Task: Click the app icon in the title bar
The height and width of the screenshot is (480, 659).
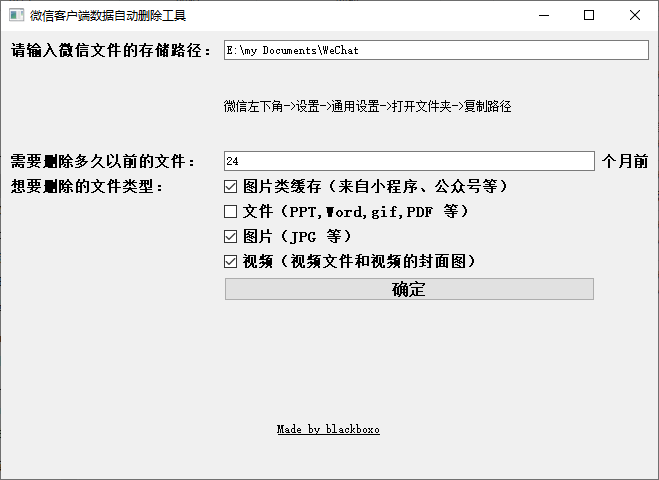Action: [16, 16]
